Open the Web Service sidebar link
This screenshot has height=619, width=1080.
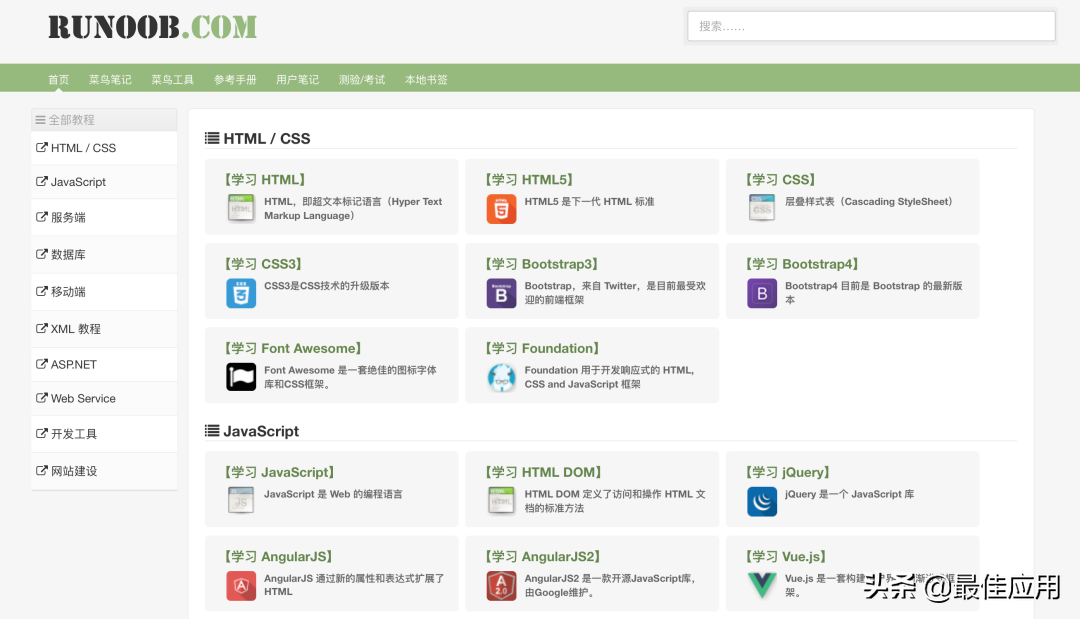[104, 399]
